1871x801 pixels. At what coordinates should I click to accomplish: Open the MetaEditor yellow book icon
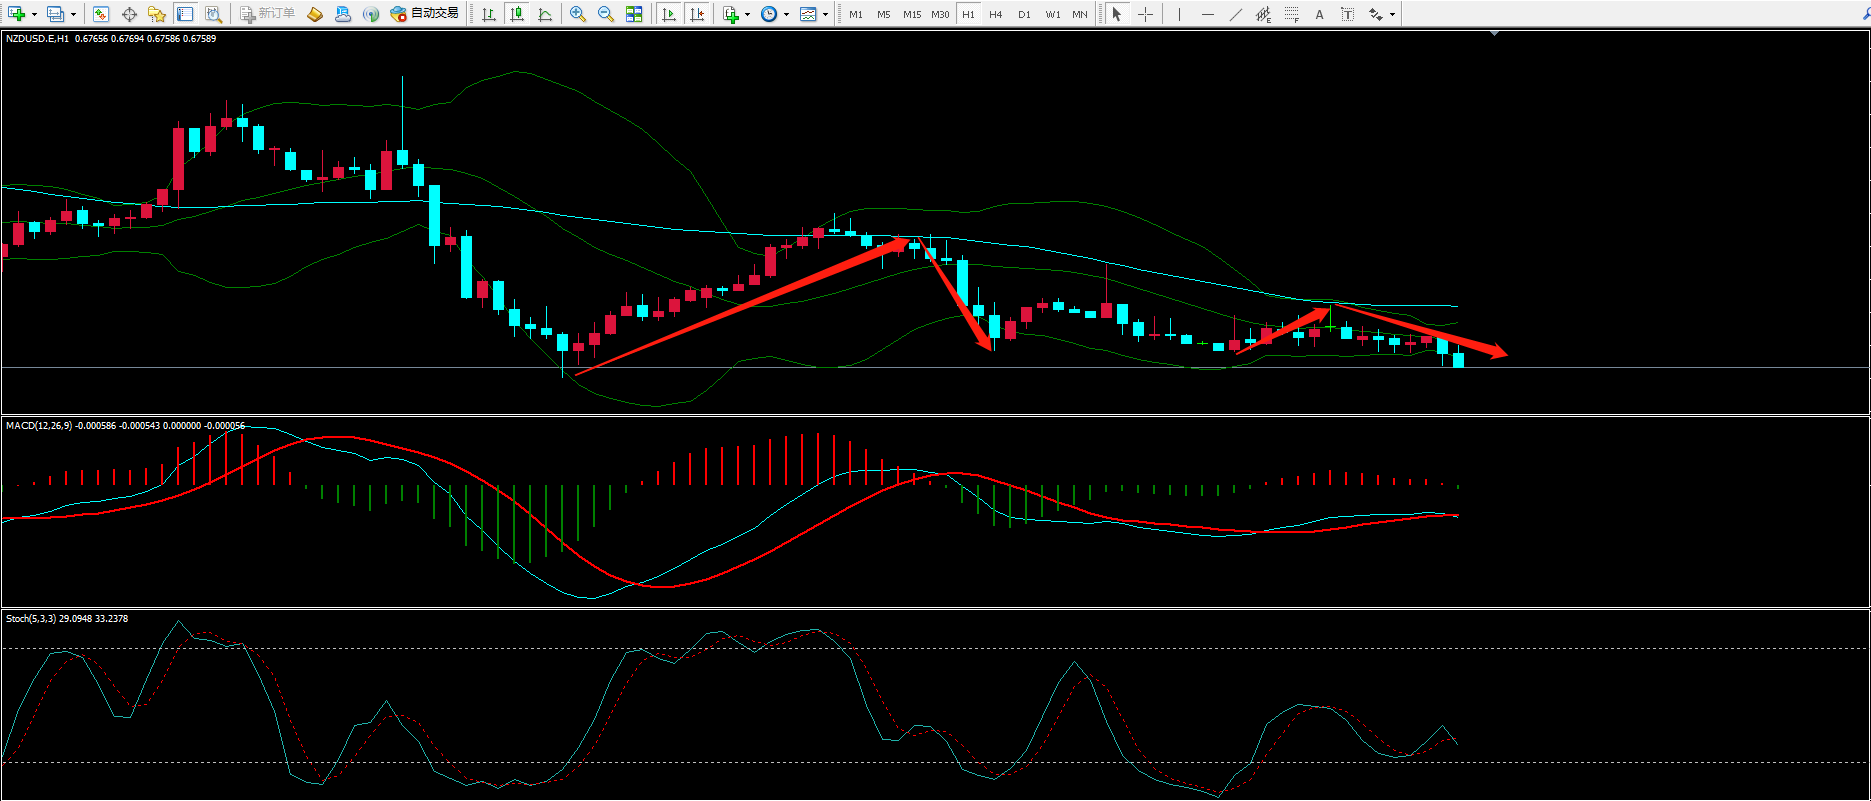coord(315,14)
